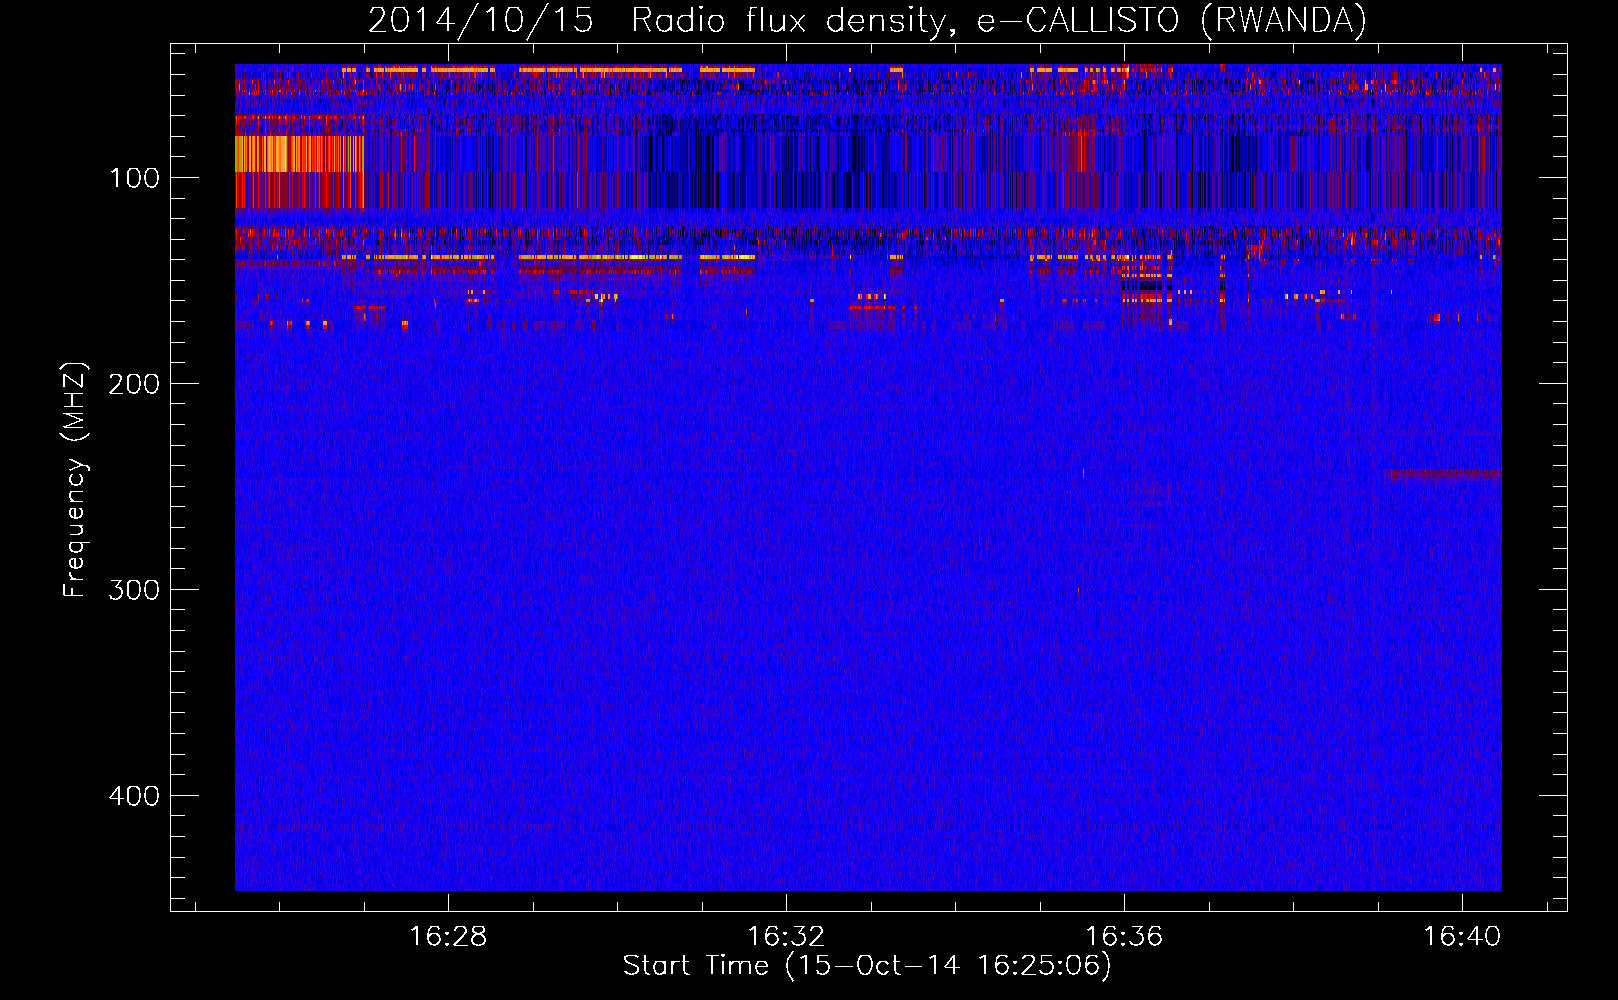This screenshot has width=1618, height=1000.
Task: Click the "300" frequency tick label
Action: pos(135,590)
